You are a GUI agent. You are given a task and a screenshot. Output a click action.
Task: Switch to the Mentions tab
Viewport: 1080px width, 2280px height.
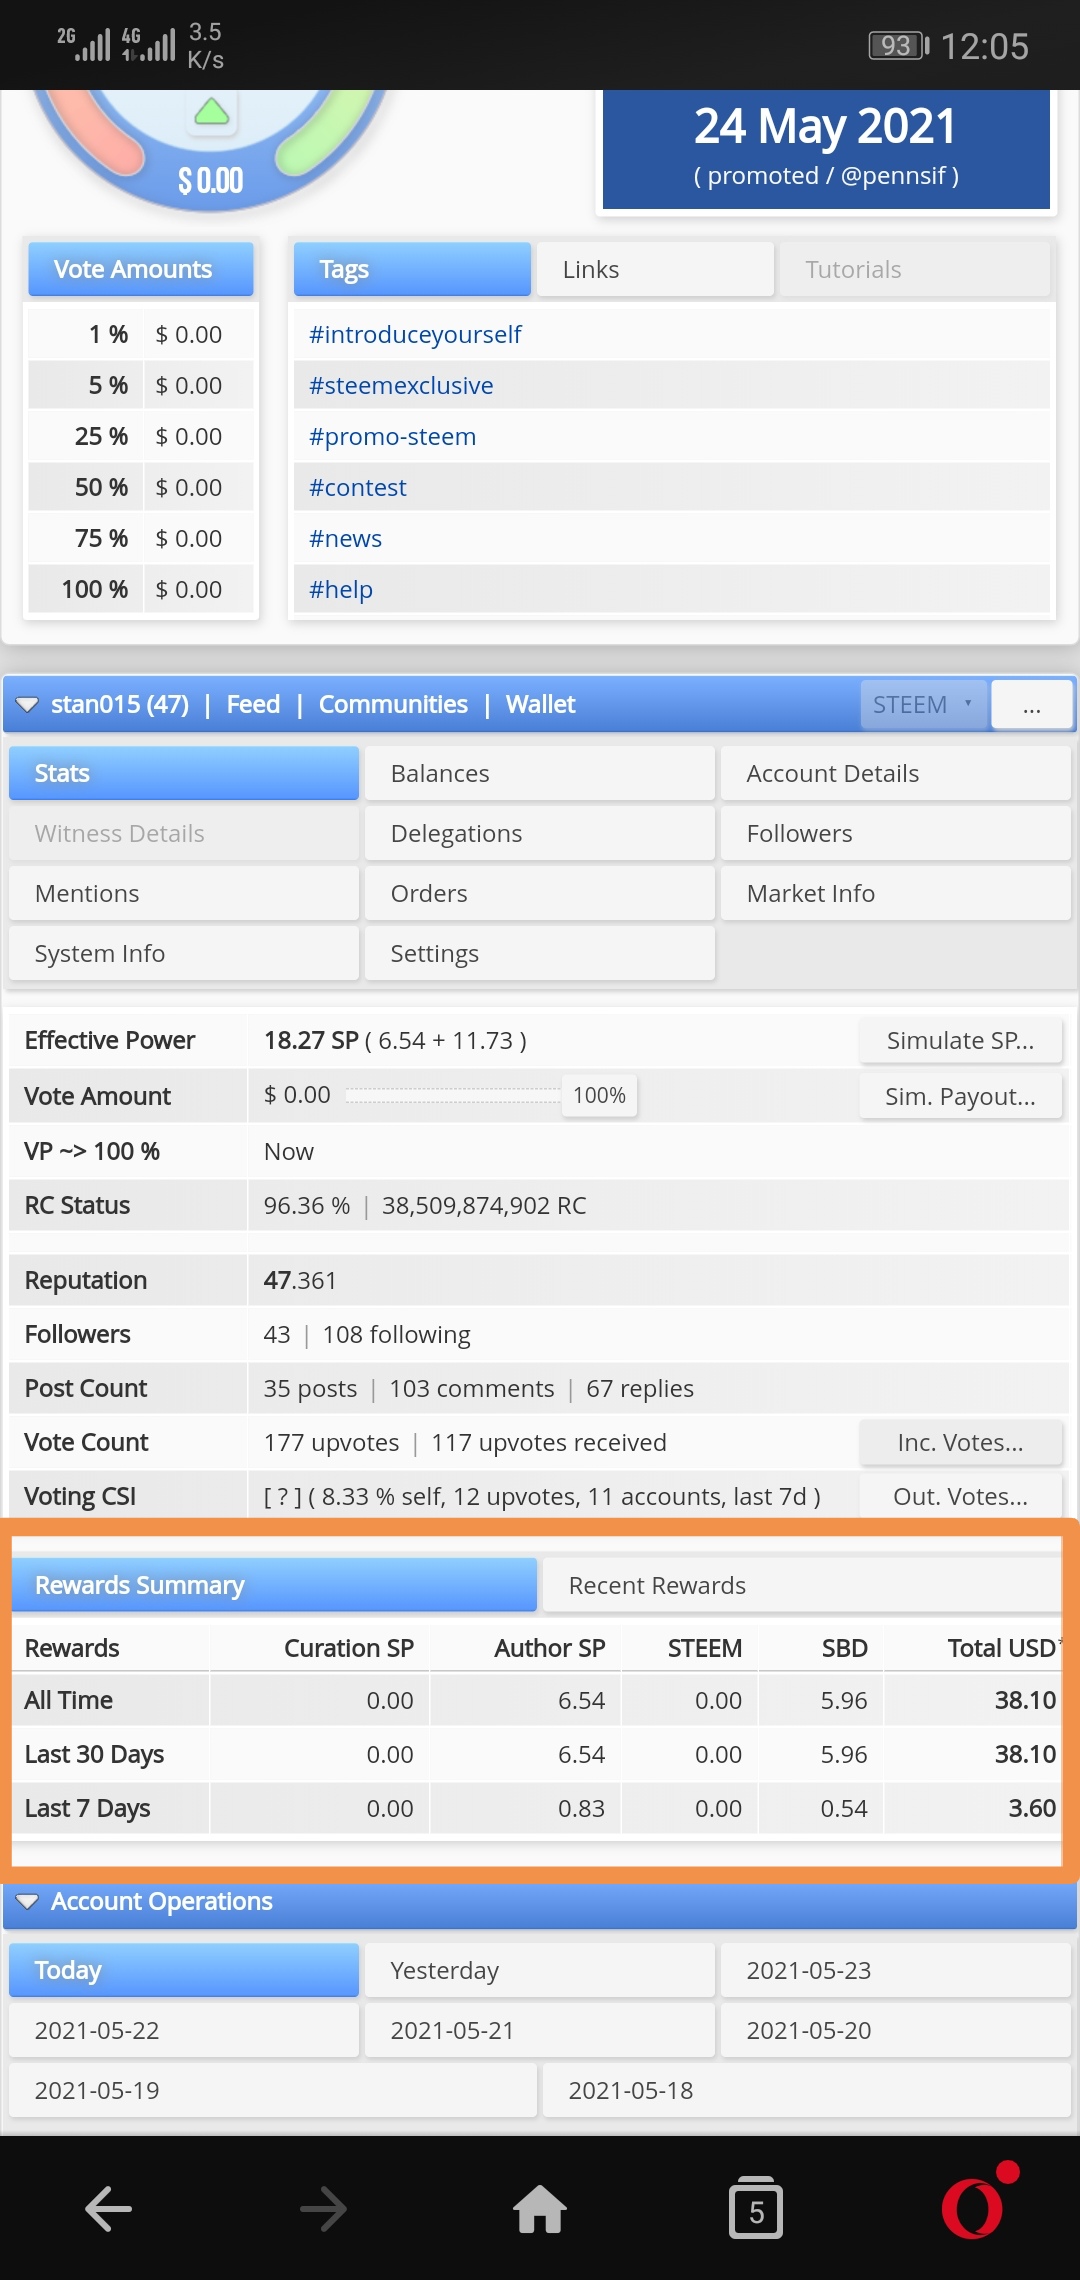[x=184, y=893]
